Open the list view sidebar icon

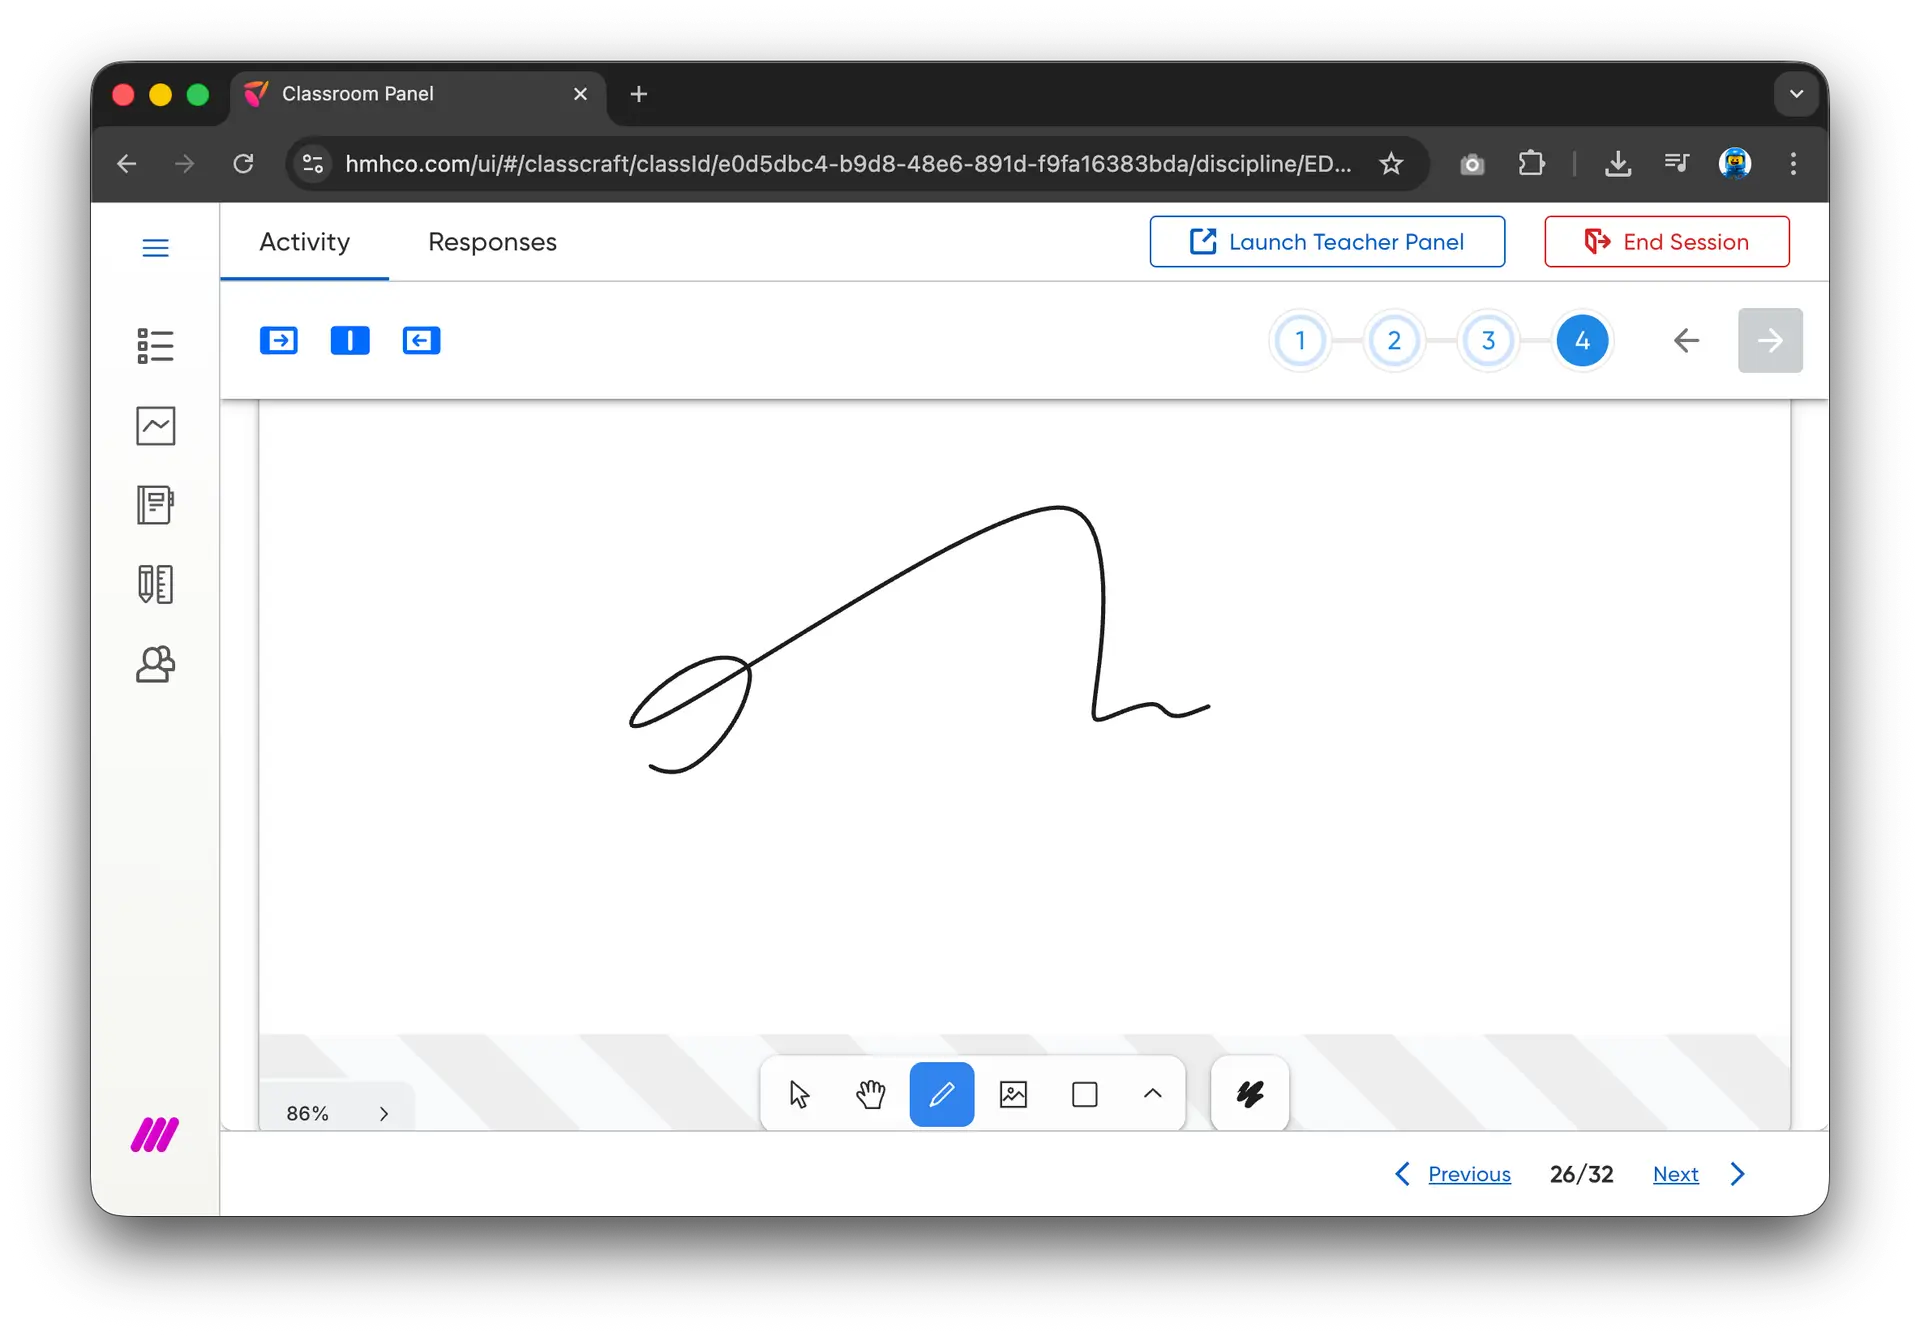(x=155, y=346)
